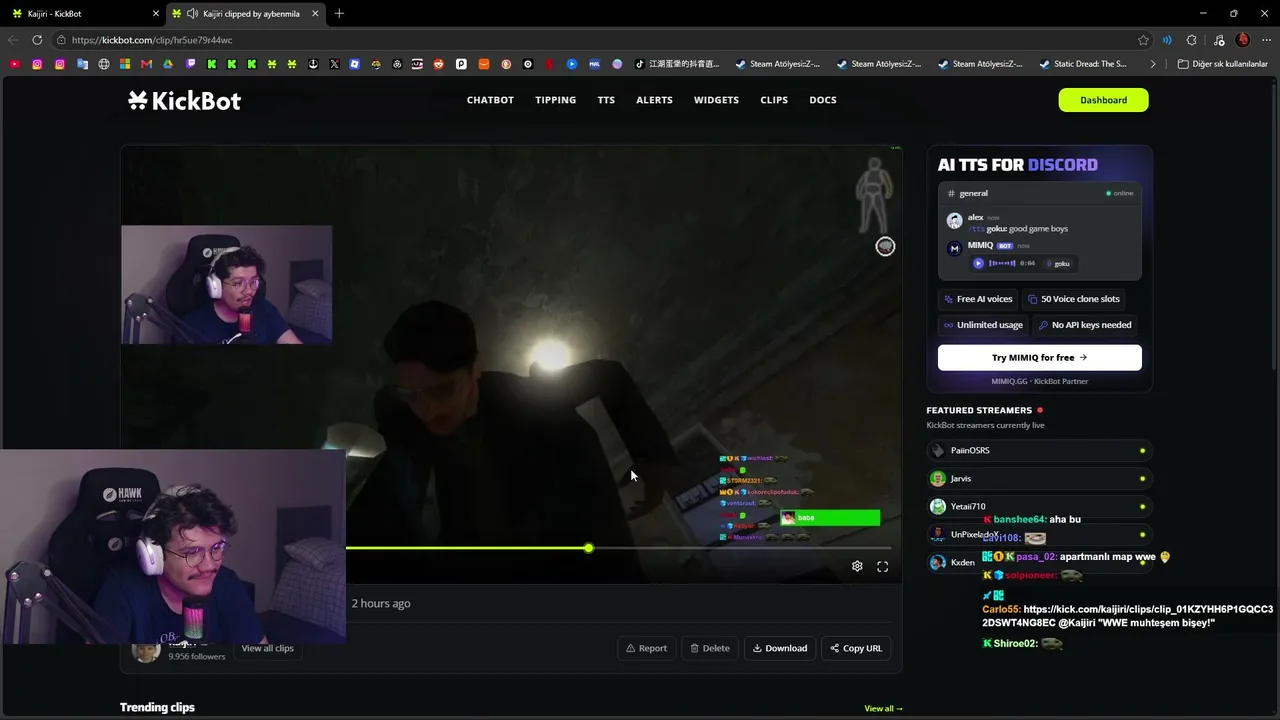This screenshot has height=720, width=1280.
Task: Play the MIMIQ bot audio message
Action: 978,263
